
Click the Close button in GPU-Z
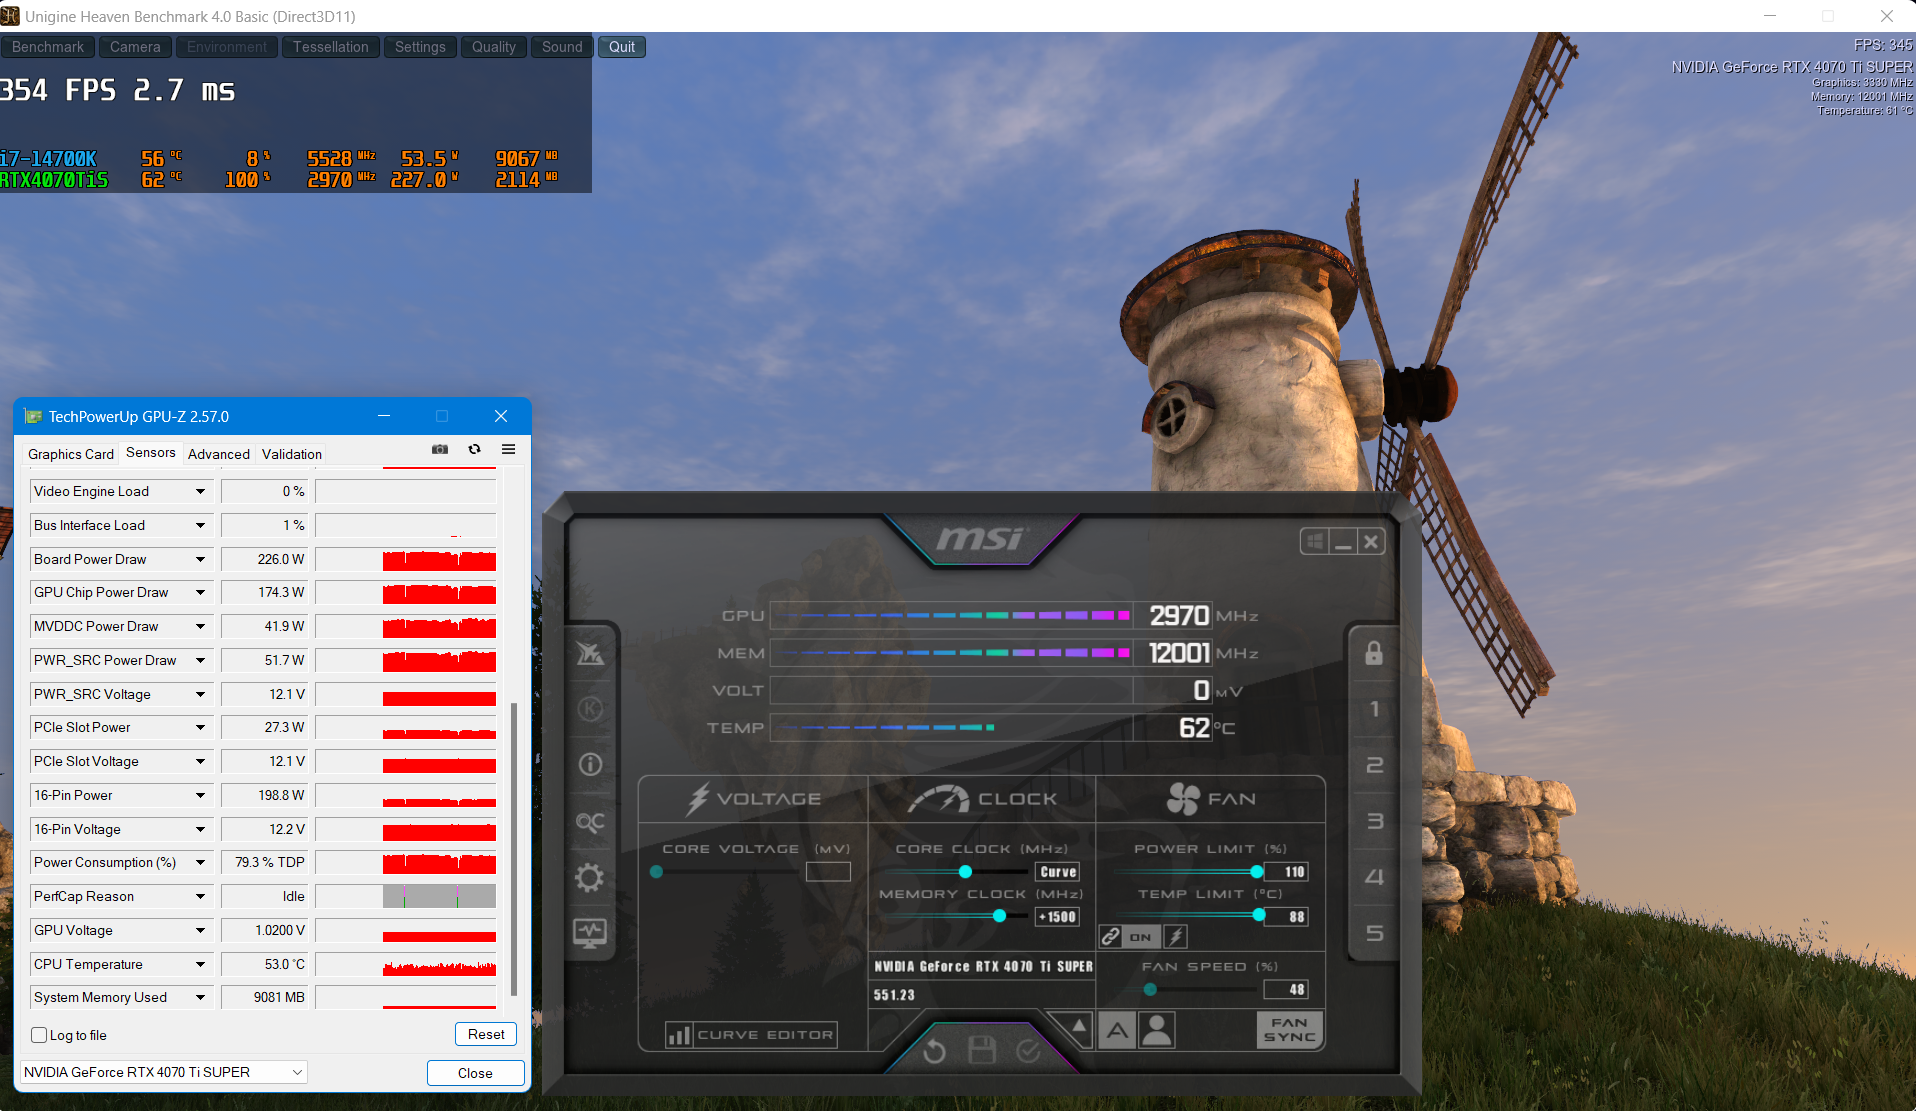pyautogui.click(x=475, y=1073)
